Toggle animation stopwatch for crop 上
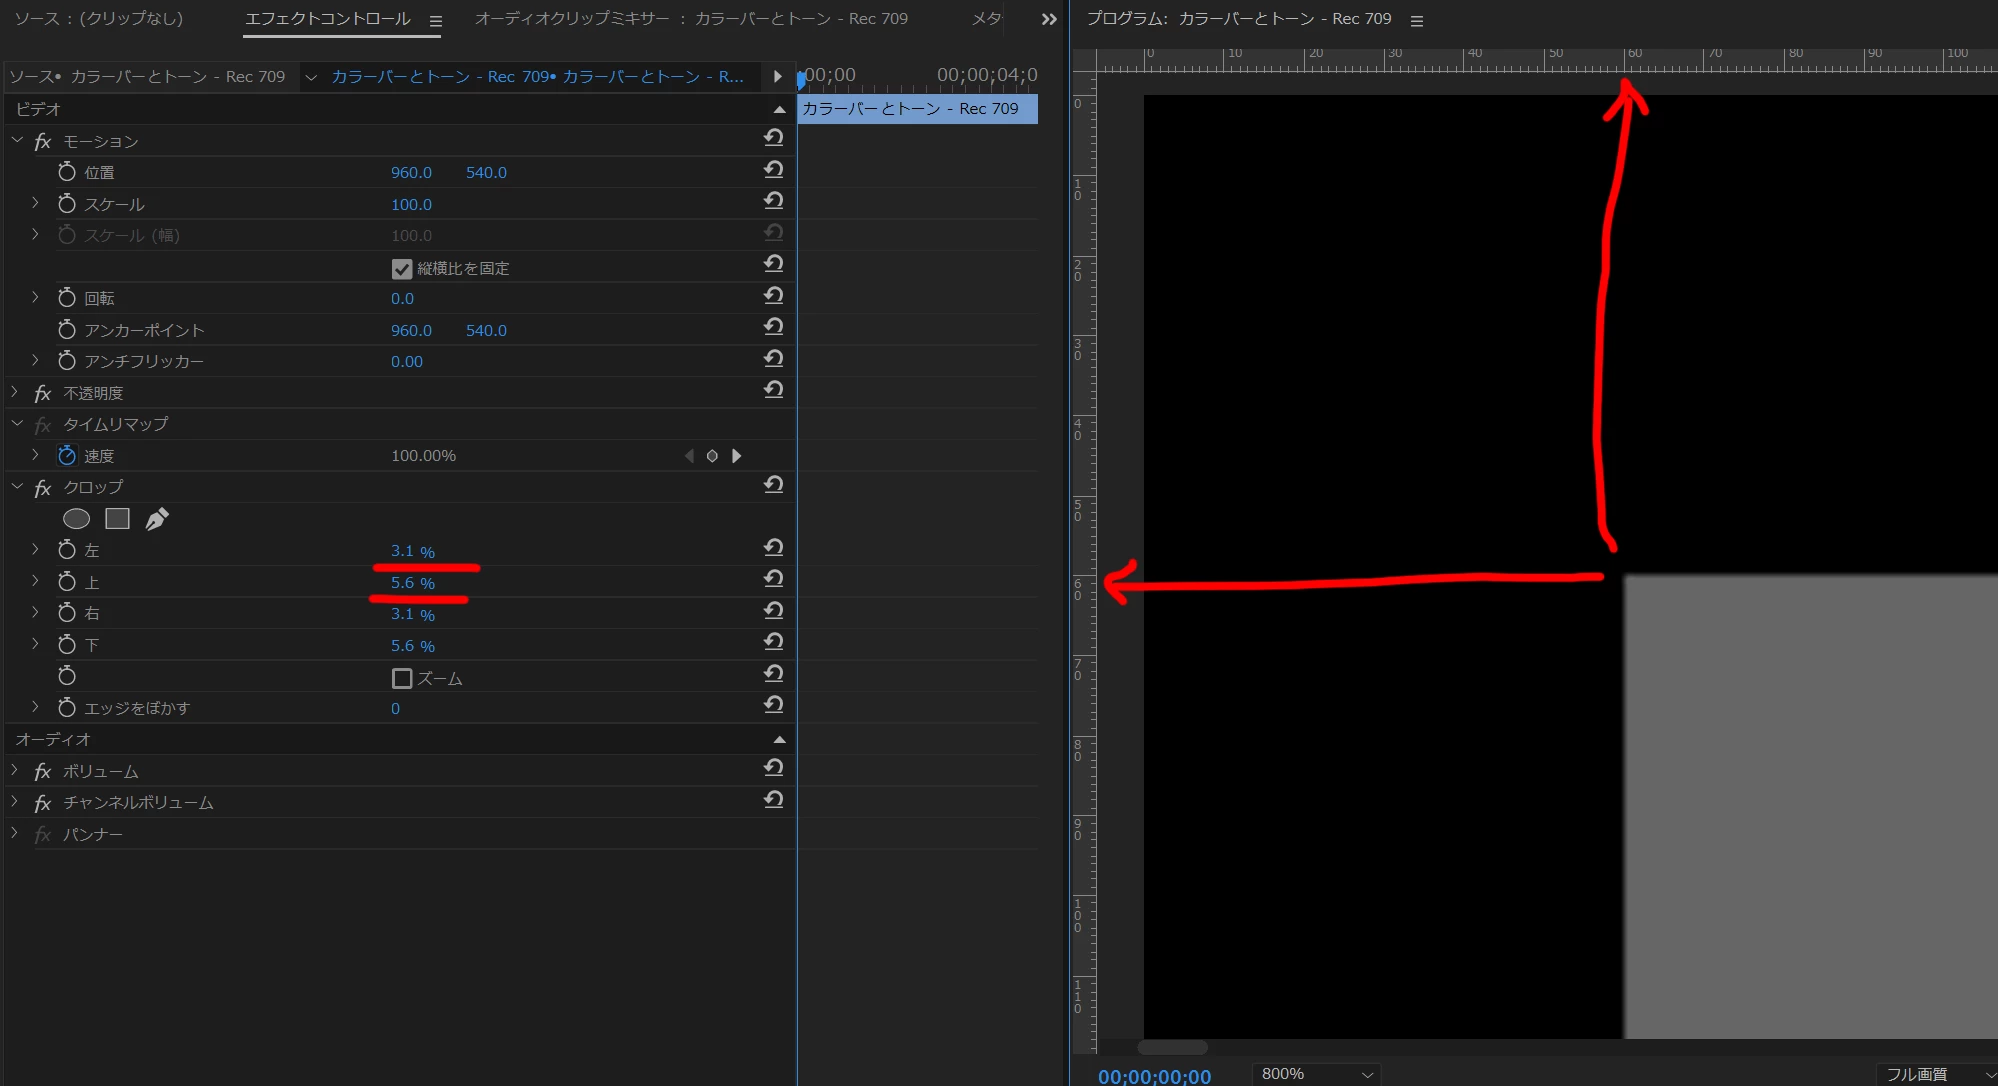 (67, 582)
